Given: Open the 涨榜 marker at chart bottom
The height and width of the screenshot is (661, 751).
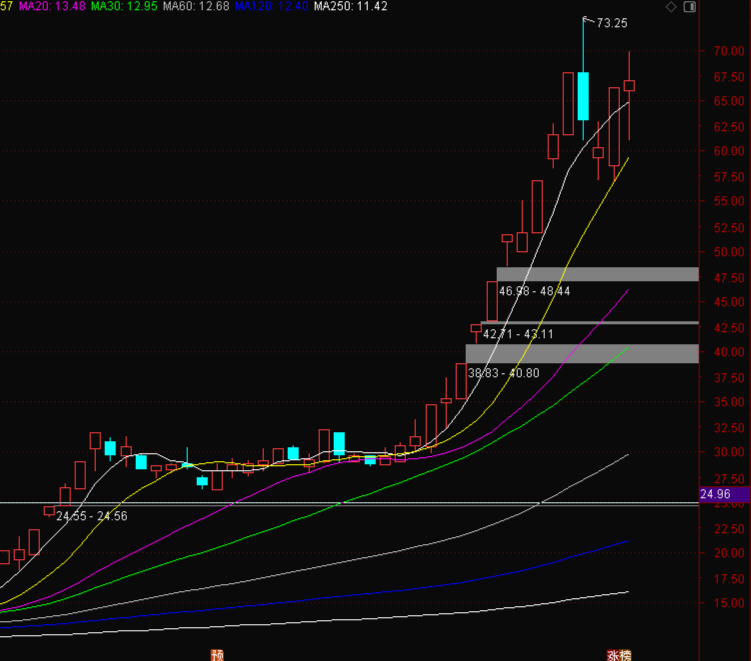Looking at the screenshot, I should 619,655.
